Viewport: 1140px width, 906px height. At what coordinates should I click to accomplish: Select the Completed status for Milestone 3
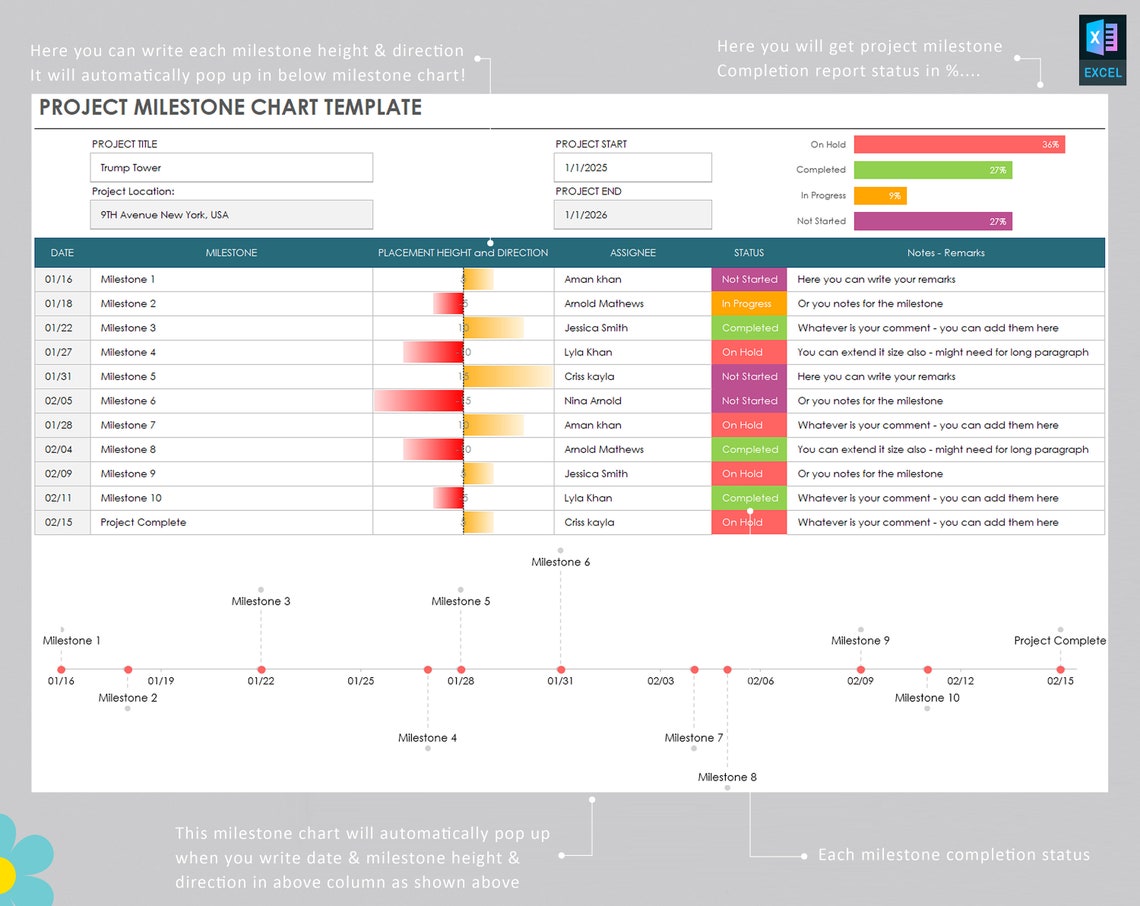tap(748, 327)
